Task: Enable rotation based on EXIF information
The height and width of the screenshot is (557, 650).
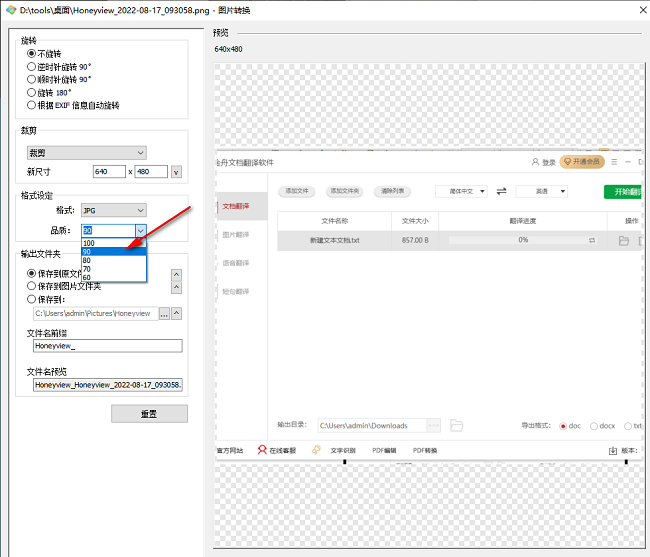Action: pyautogui.click(x=73, y=105)
